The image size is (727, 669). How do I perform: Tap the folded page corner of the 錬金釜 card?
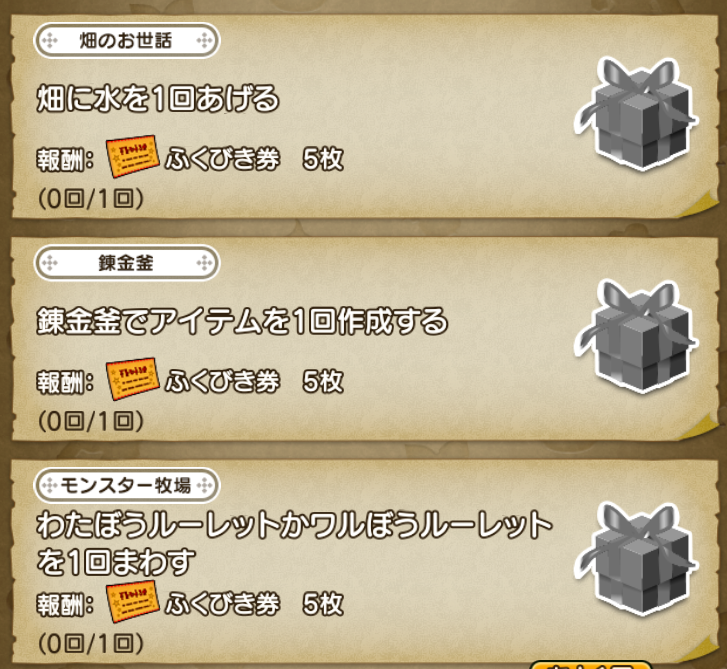point(699,427)
